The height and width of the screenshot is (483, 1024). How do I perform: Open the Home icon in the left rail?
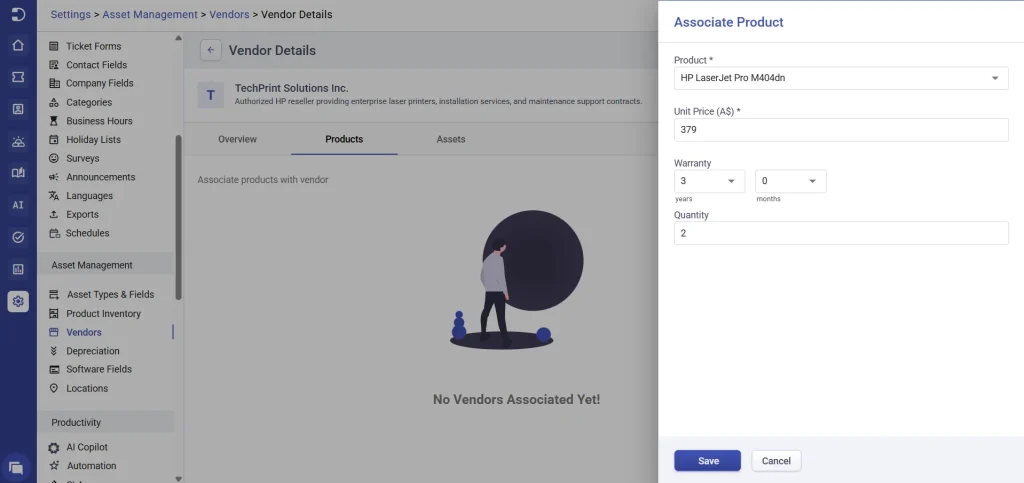18,45
